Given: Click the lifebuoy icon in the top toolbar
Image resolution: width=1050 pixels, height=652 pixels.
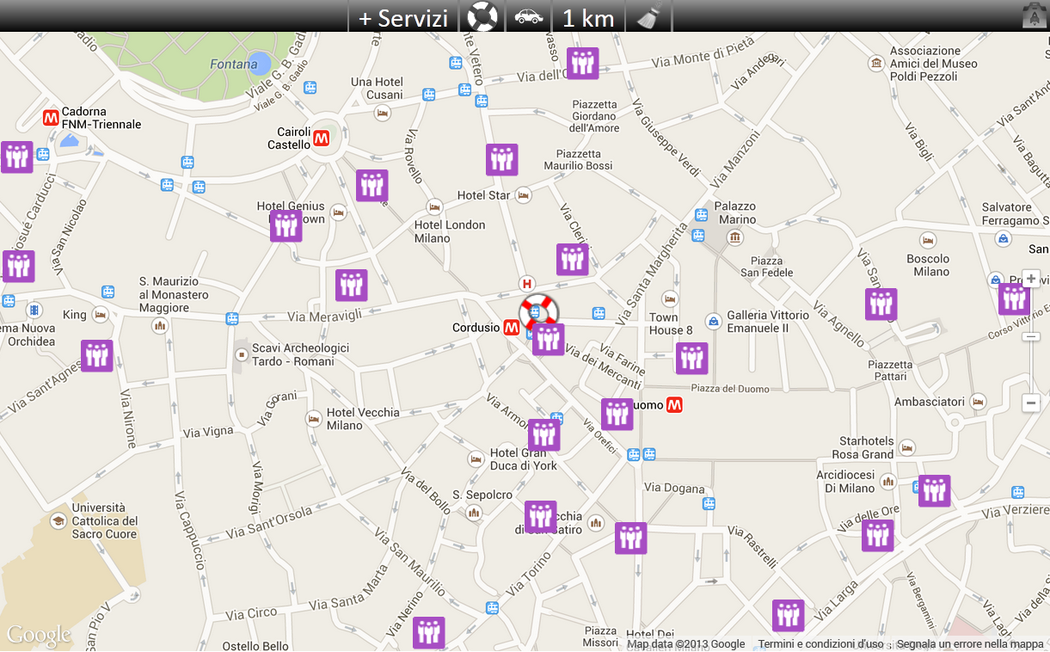Looking at the screenshot, I should [x=482, y=17].
